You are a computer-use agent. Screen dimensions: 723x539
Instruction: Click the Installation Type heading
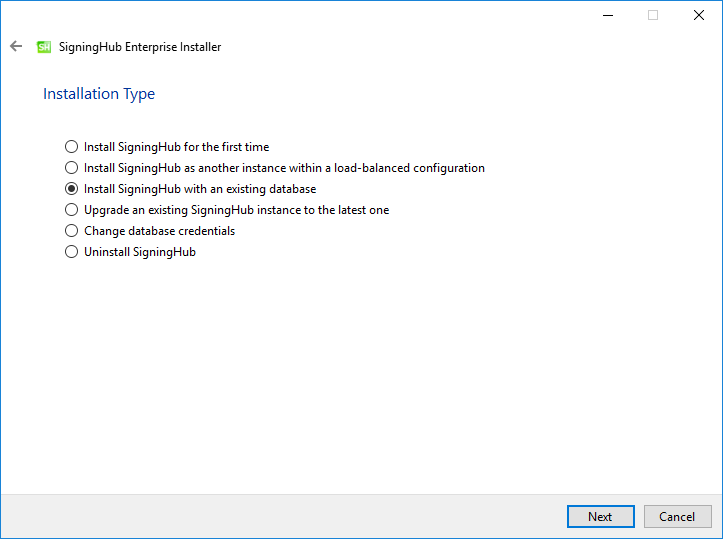(99, 94)
